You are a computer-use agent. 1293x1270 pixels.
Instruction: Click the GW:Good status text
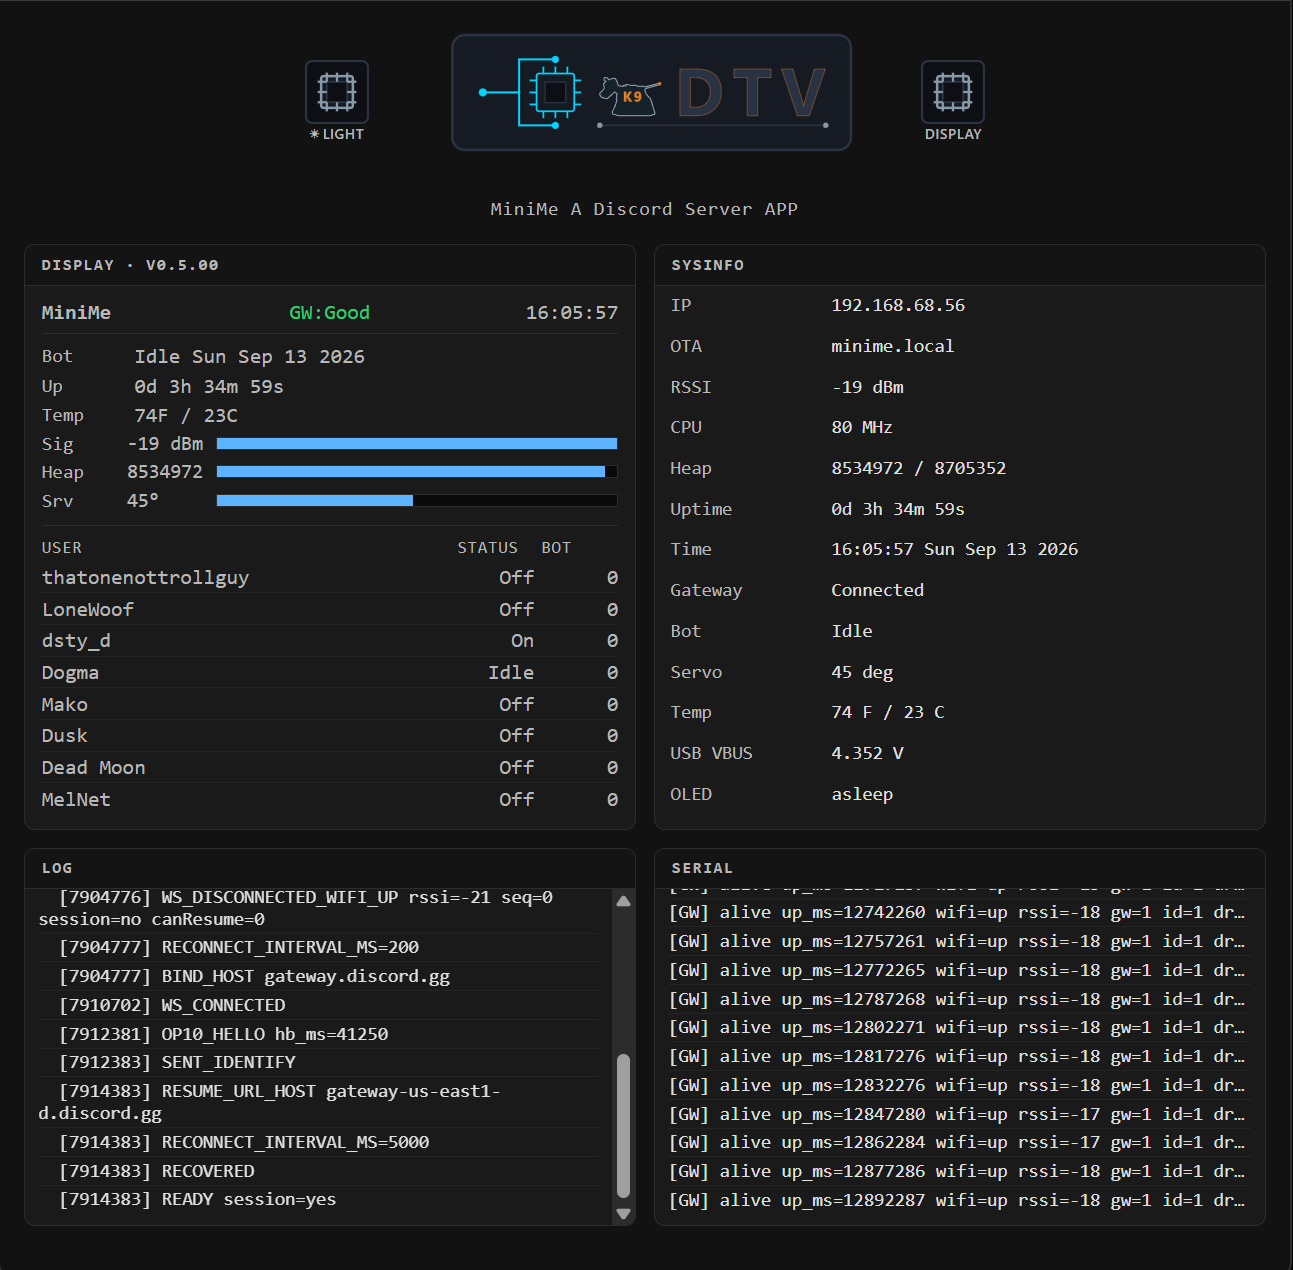[x=329, y=313]
